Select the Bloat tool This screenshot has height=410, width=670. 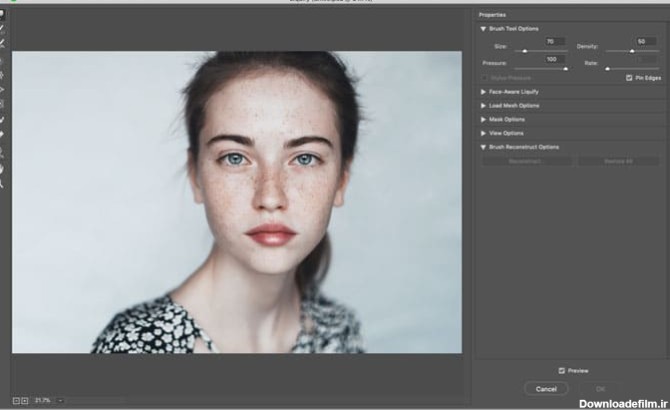coord(5,88)
